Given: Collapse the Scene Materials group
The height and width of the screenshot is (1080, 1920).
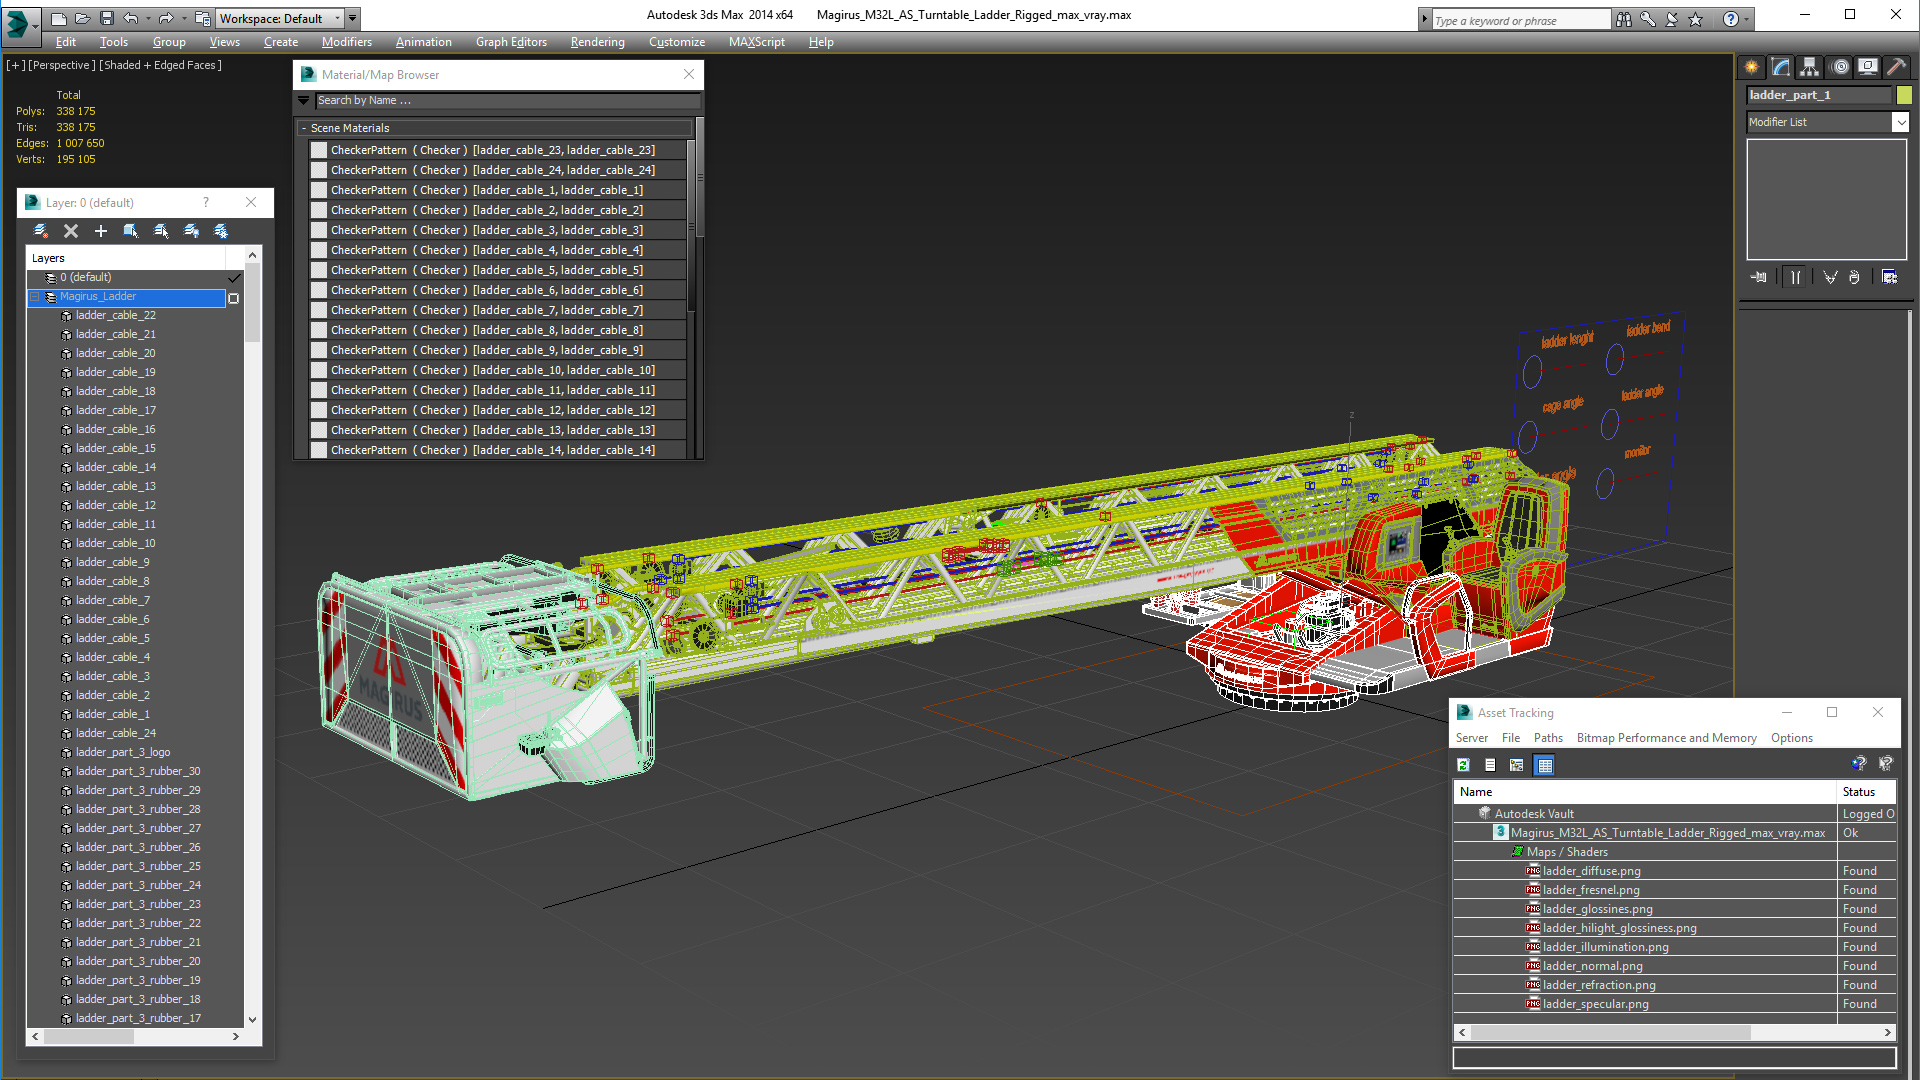Looking at the screenshot, I should (x=304, y=128).
